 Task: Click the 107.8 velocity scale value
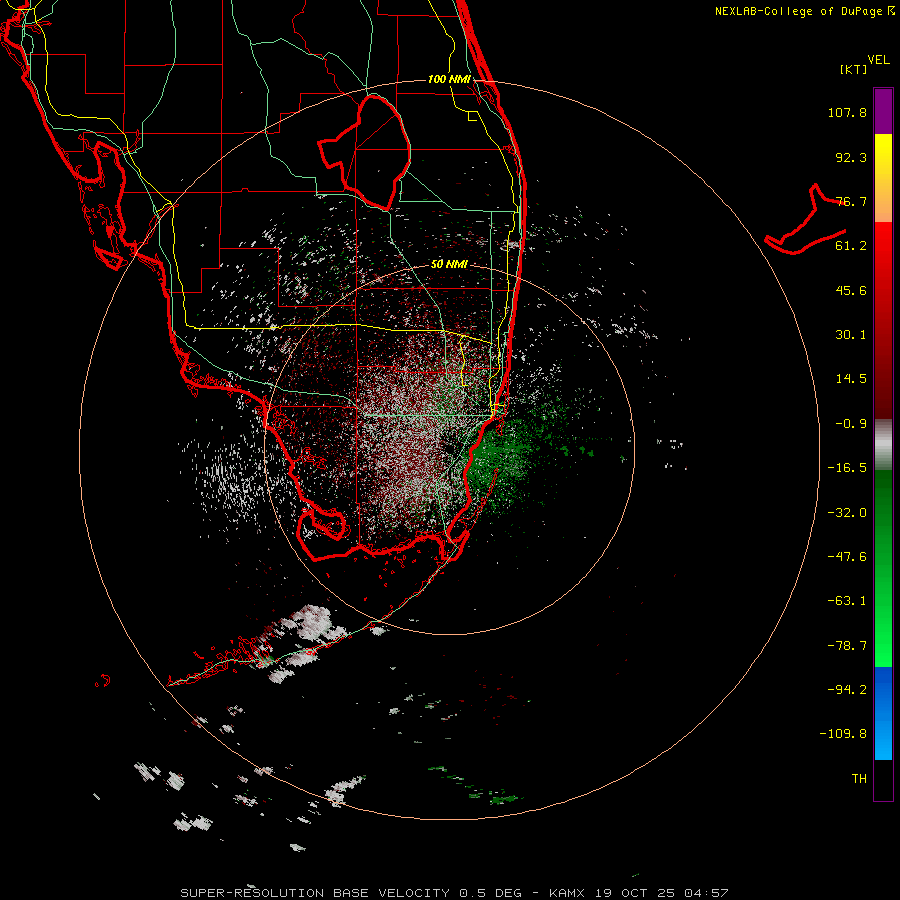point(847,112)
